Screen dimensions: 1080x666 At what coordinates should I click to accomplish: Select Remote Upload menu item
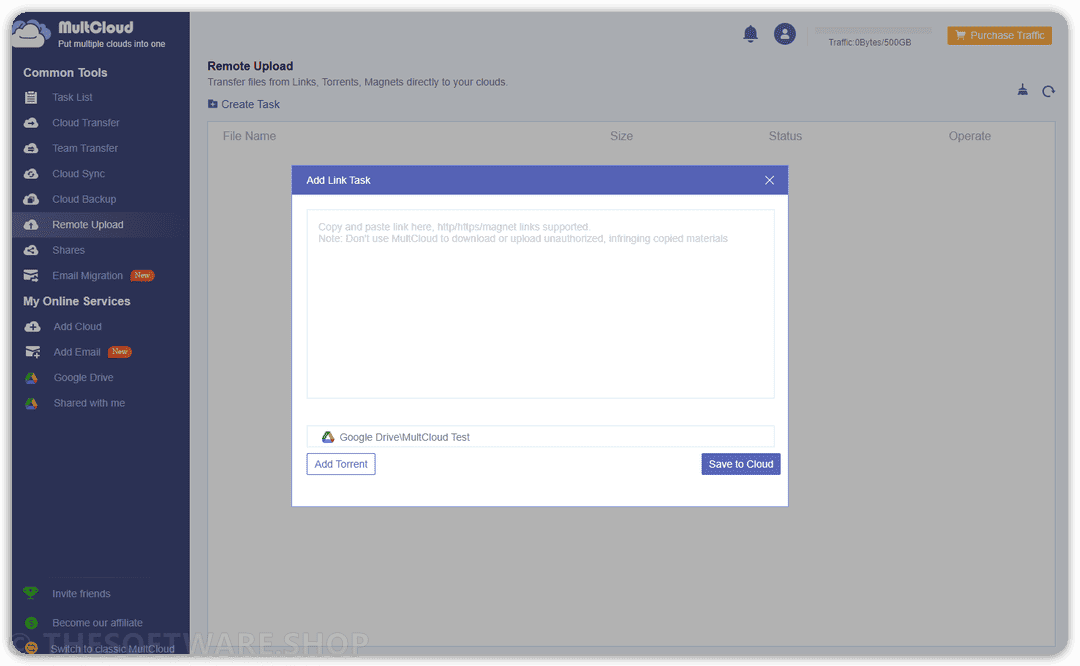pyautogui.click(x=88, y=225)
